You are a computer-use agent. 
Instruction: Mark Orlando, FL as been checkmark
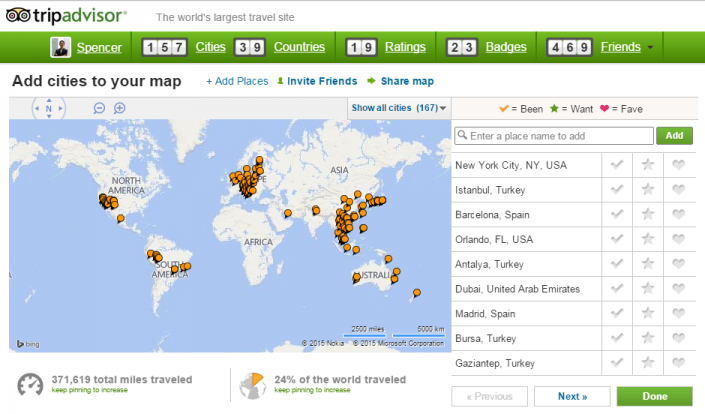point(618,240)
